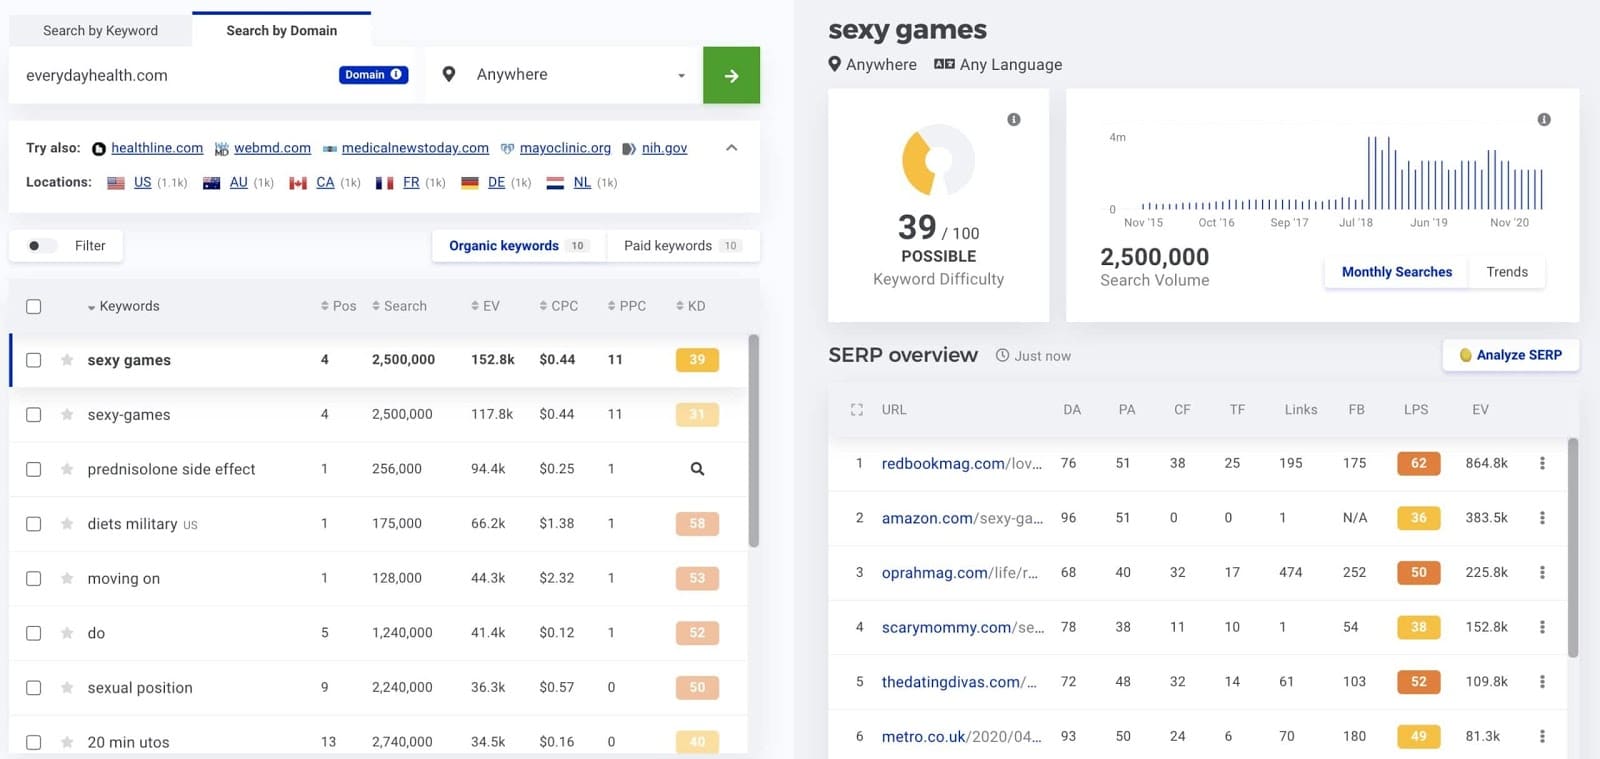Image resolution: width=1600 pixels, height=759 pixels.
Task: Click the Canada flag location icon
Action: tap(298, 183)
